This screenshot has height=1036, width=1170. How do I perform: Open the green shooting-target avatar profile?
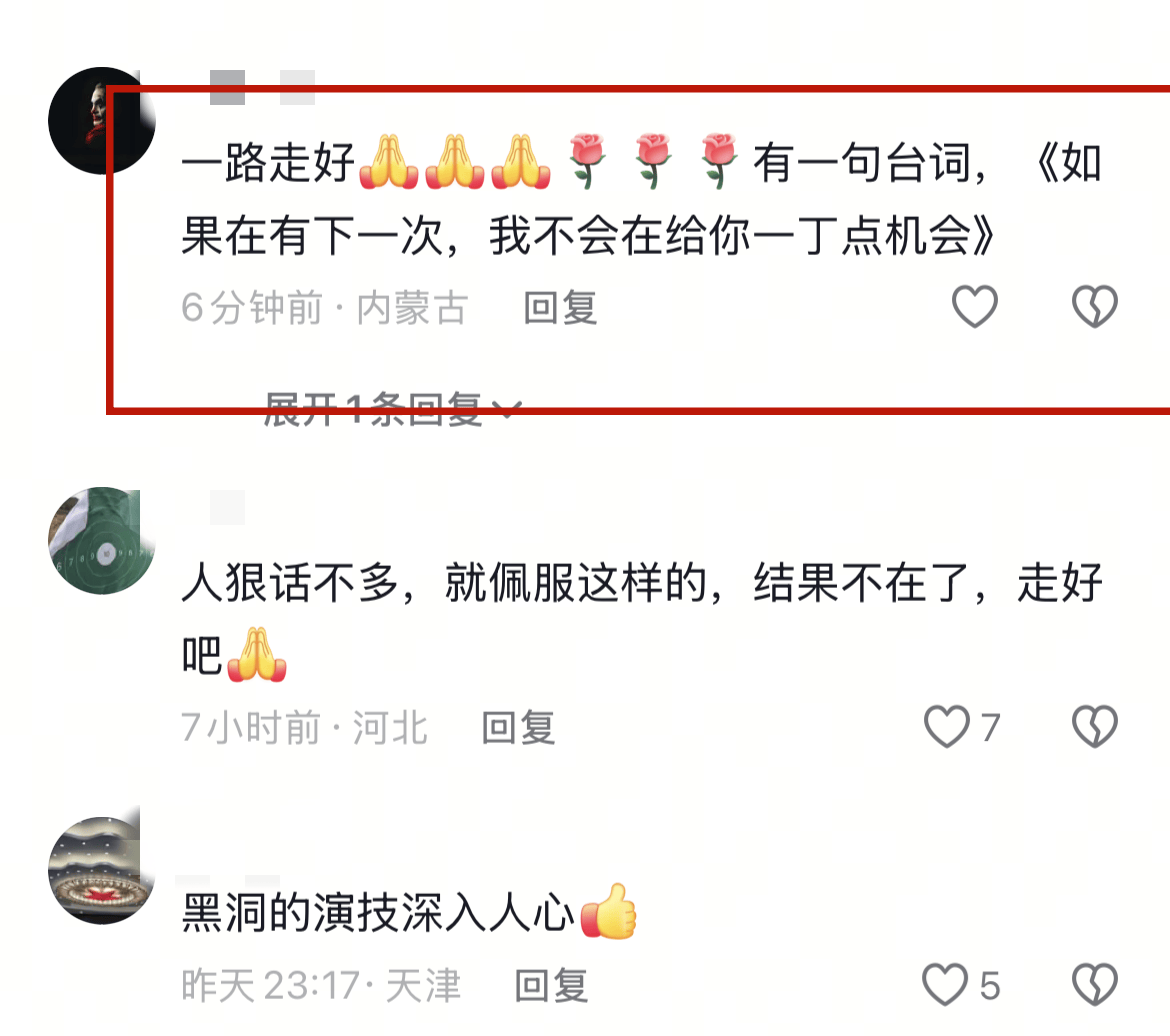pyautogui.click(x=101, y=540)
